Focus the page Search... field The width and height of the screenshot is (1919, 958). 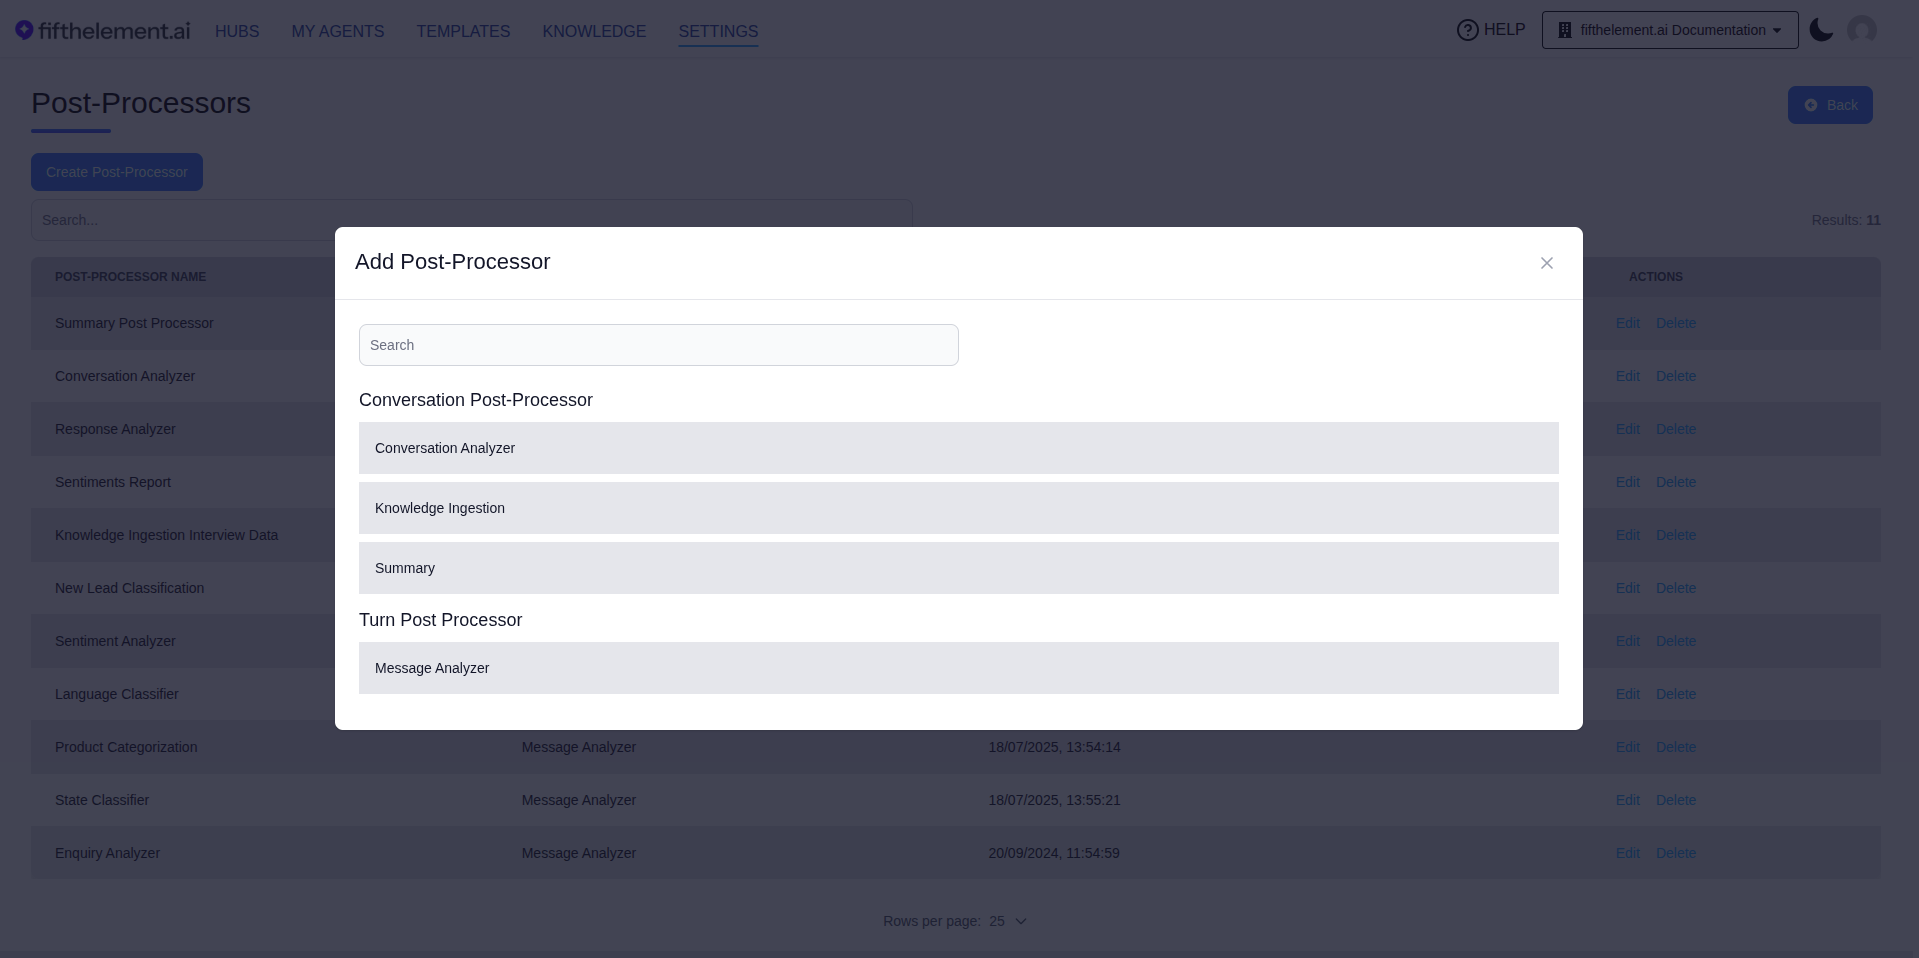(471, 220)
